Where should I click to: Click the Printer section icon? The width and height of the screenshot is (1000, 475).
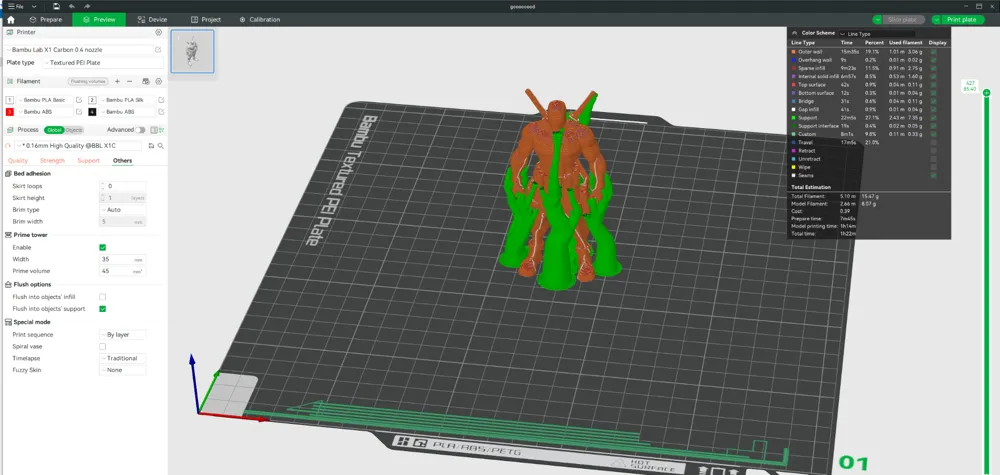(x=10, y=32)
